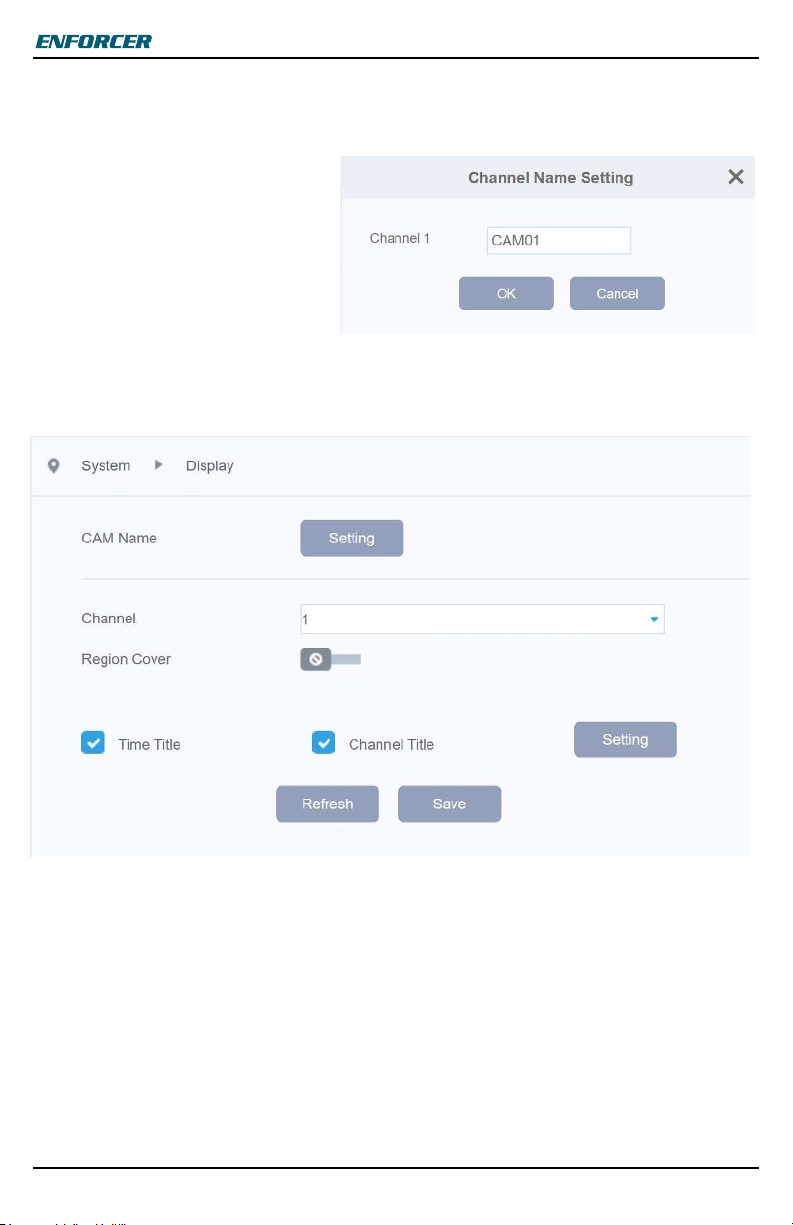Select Display in the breadcrumb

coord(210,466)
